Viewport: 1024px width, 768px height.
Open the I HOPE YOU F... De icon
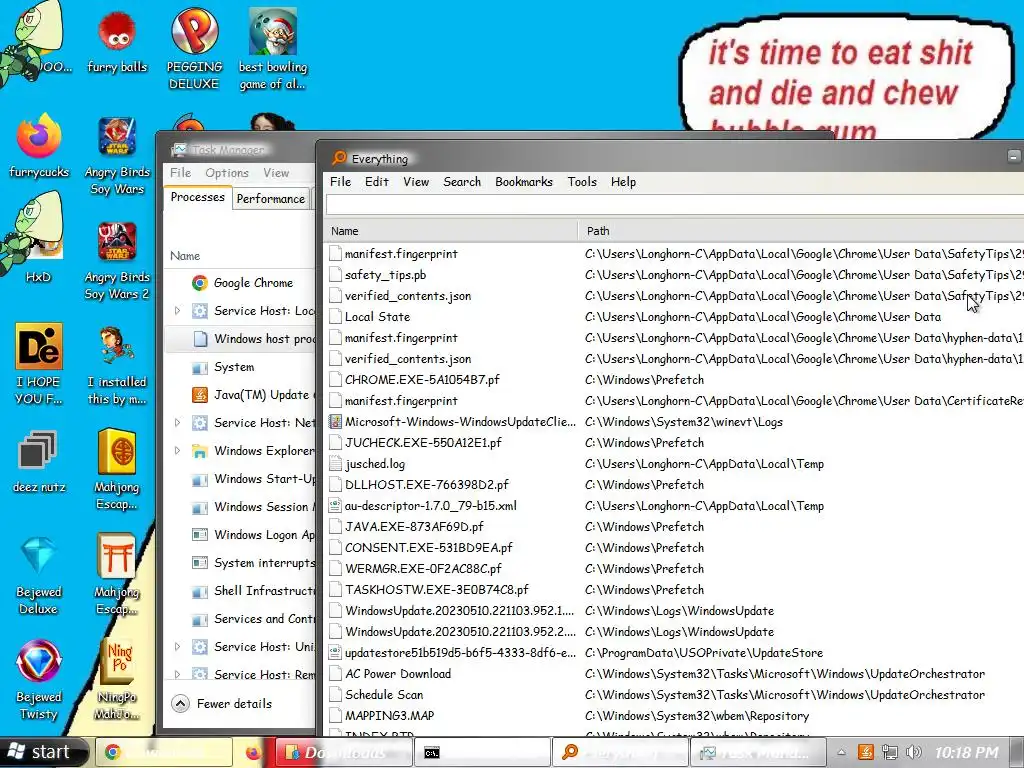pyautogui.click(x=39, y=364)
